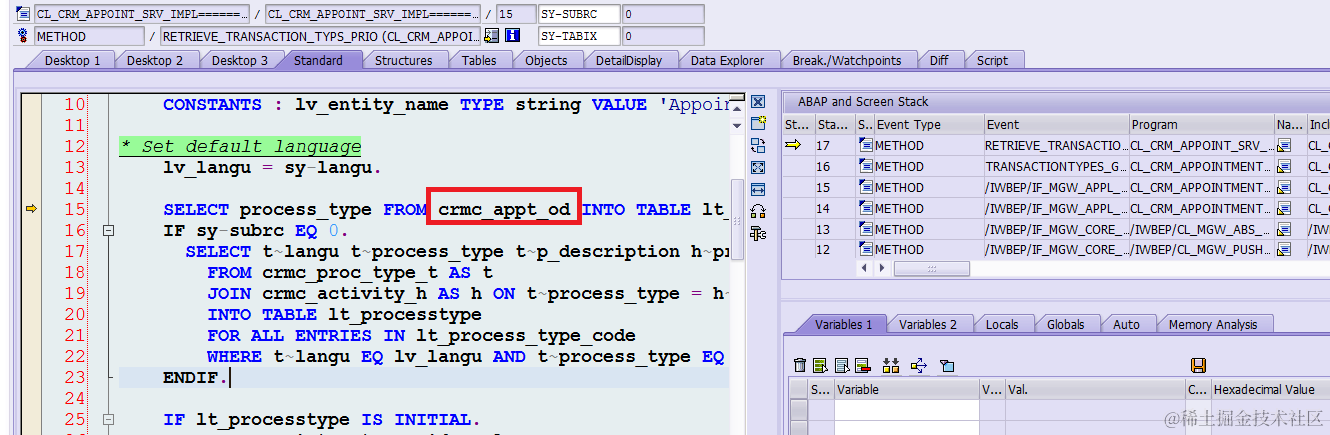Viewport: 1330px width, 435px height.
Task: Open the Script tab
Action: pyautogui.click(x=992, y=60)
